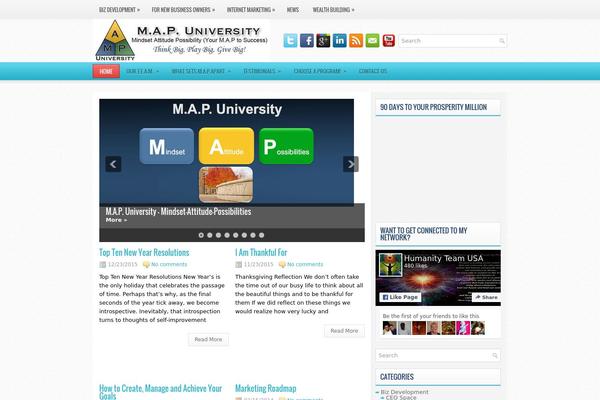The height and width of the screenshot is (400, 600).
Task: Expand the Our Team navigation dropdown
Action: [142, 71]
